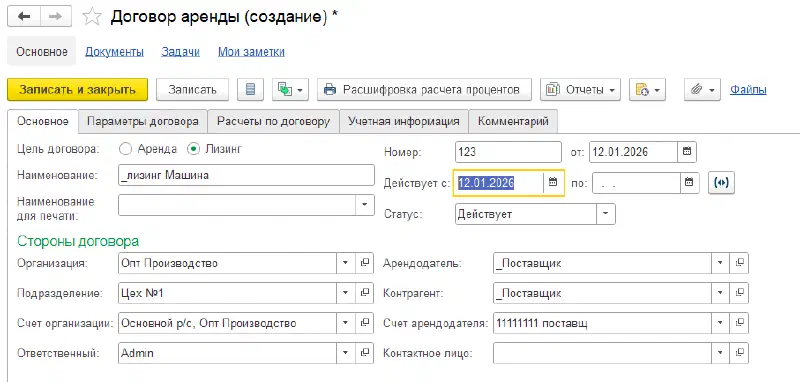This screenshot has height=382, width=800.
Task: Add form to favorites with star icon
Action: 92,17
